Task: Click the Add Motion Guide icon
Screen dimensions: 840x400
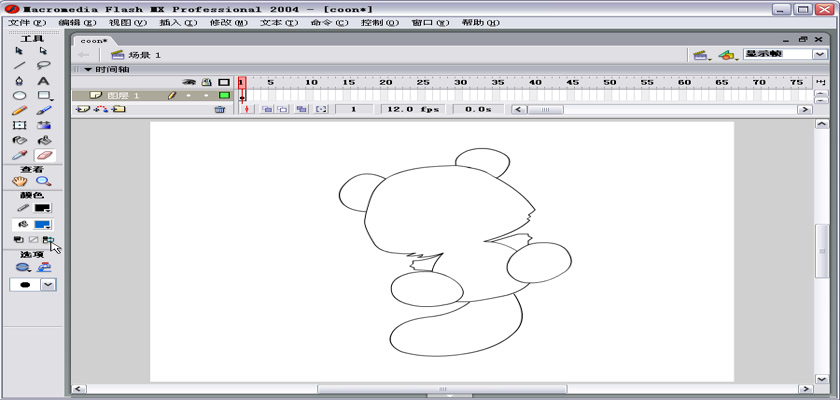Action: tap(100, 109)
